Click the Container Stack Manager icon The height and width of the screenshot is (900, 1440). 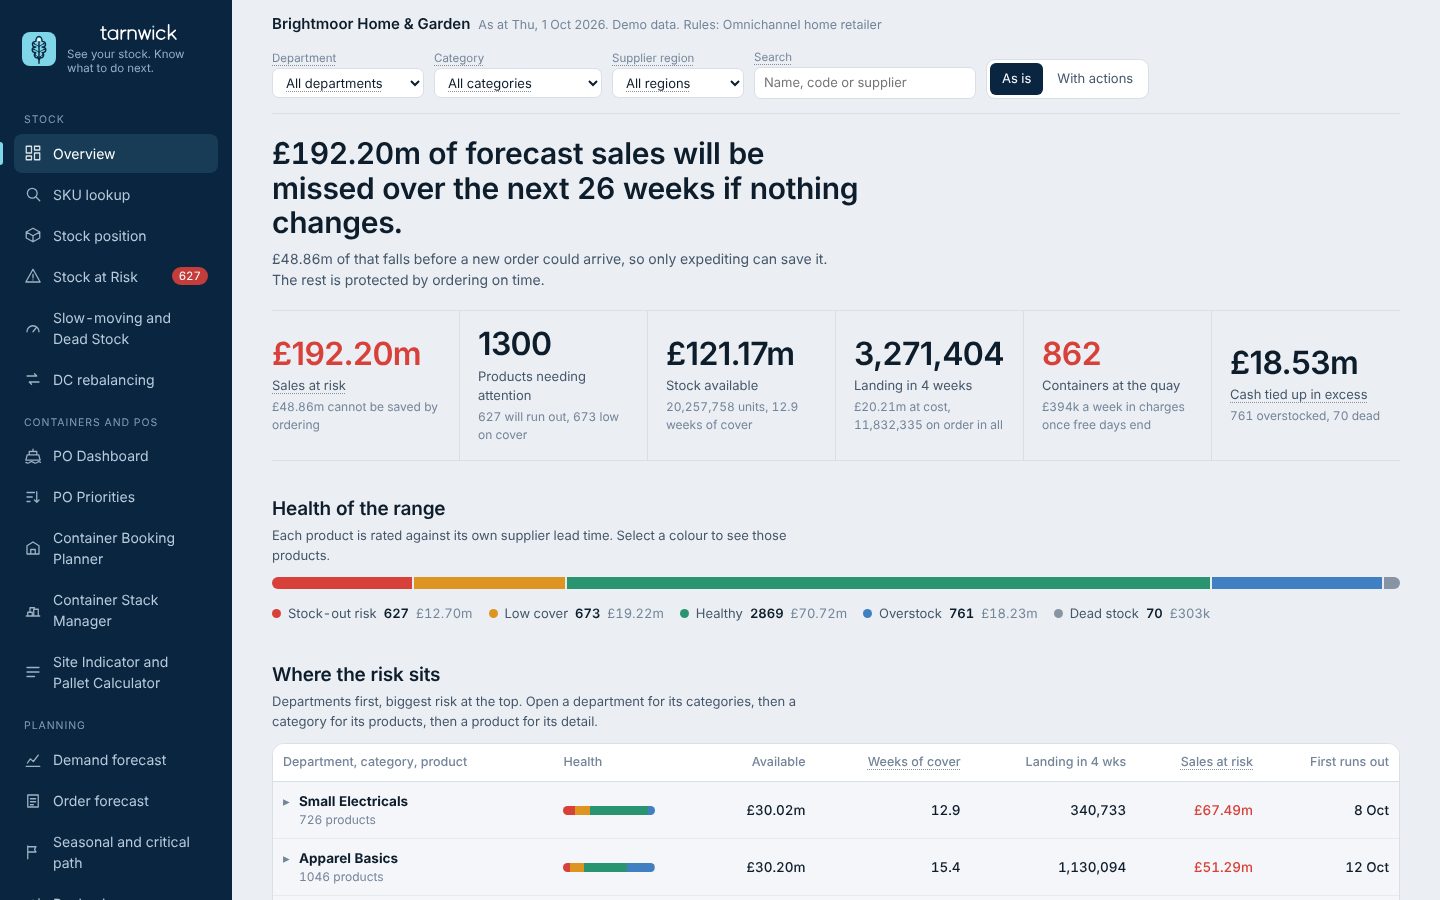click(33, 610)
